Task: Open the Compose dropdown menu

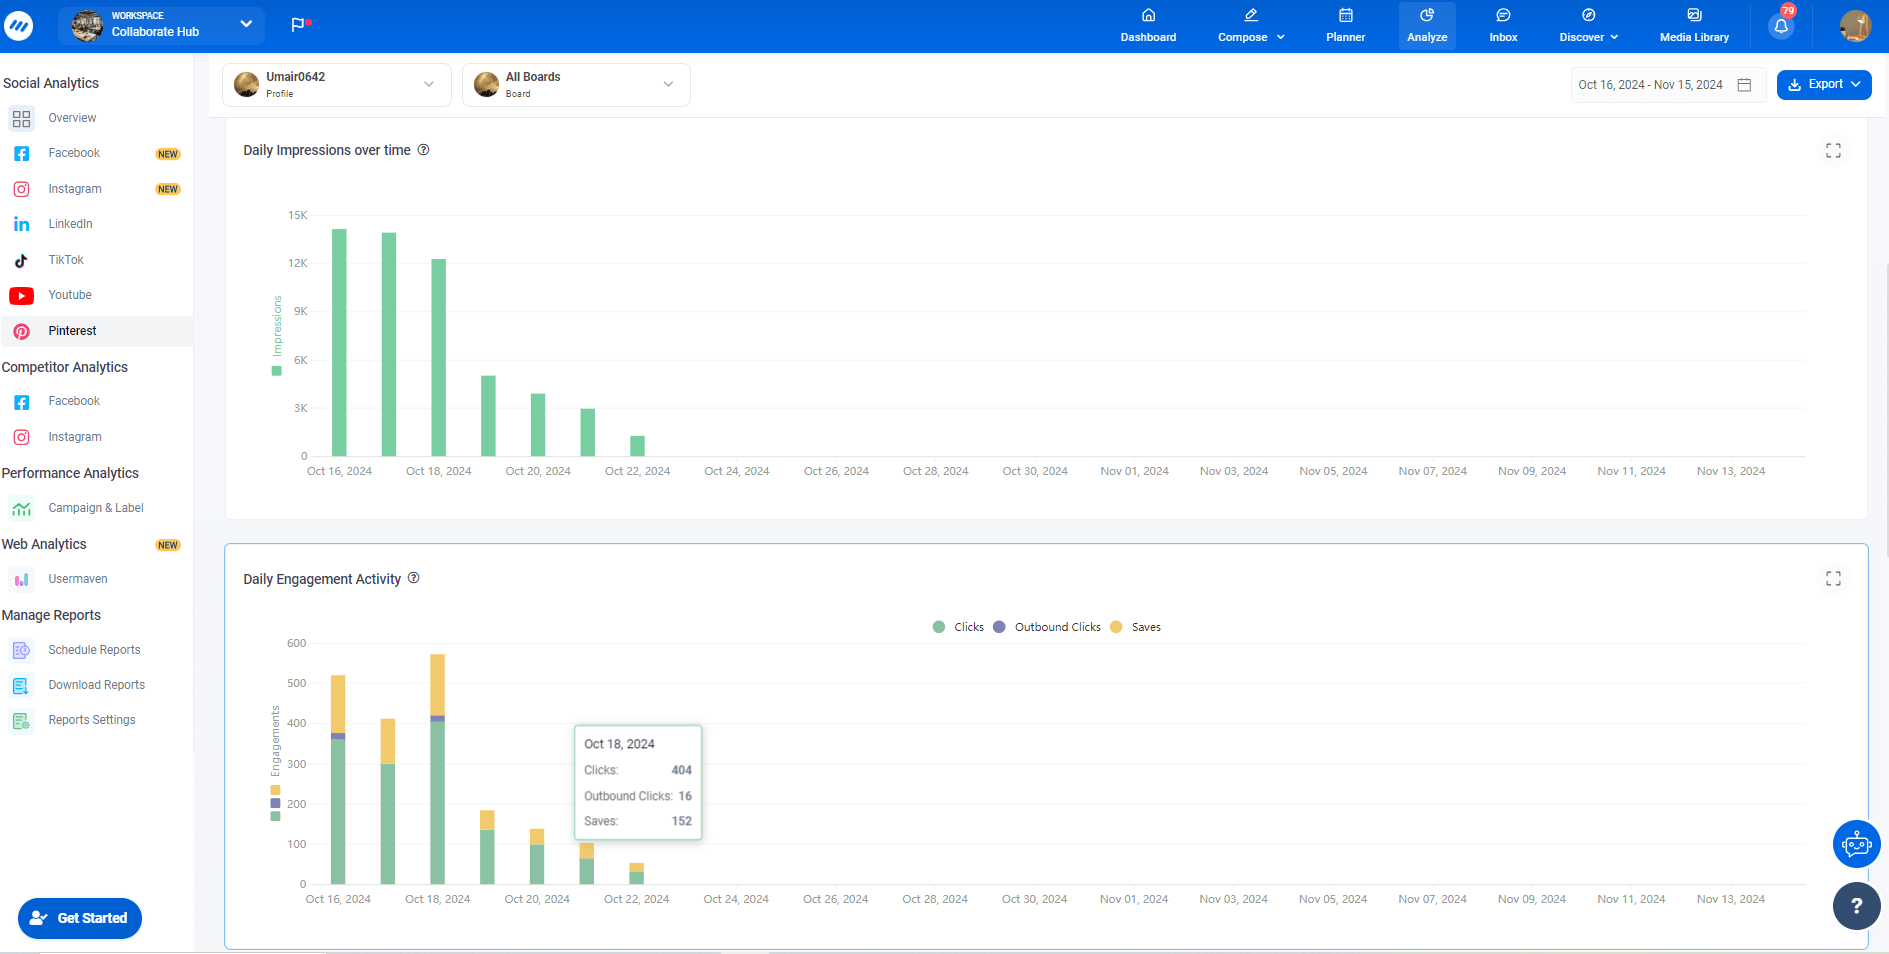Action: pos(1251,26)
